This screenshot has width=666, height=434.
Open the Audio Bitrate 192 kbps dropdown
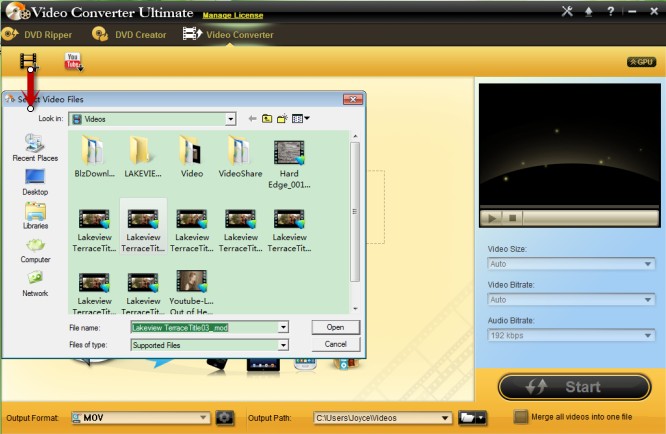click(571, 335)
